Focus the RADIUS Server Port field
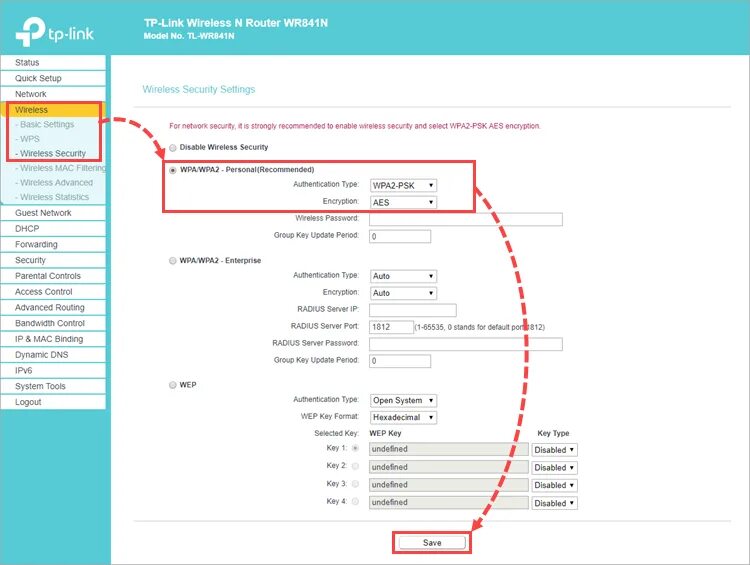The image size is (750, 565). [391, 327]
